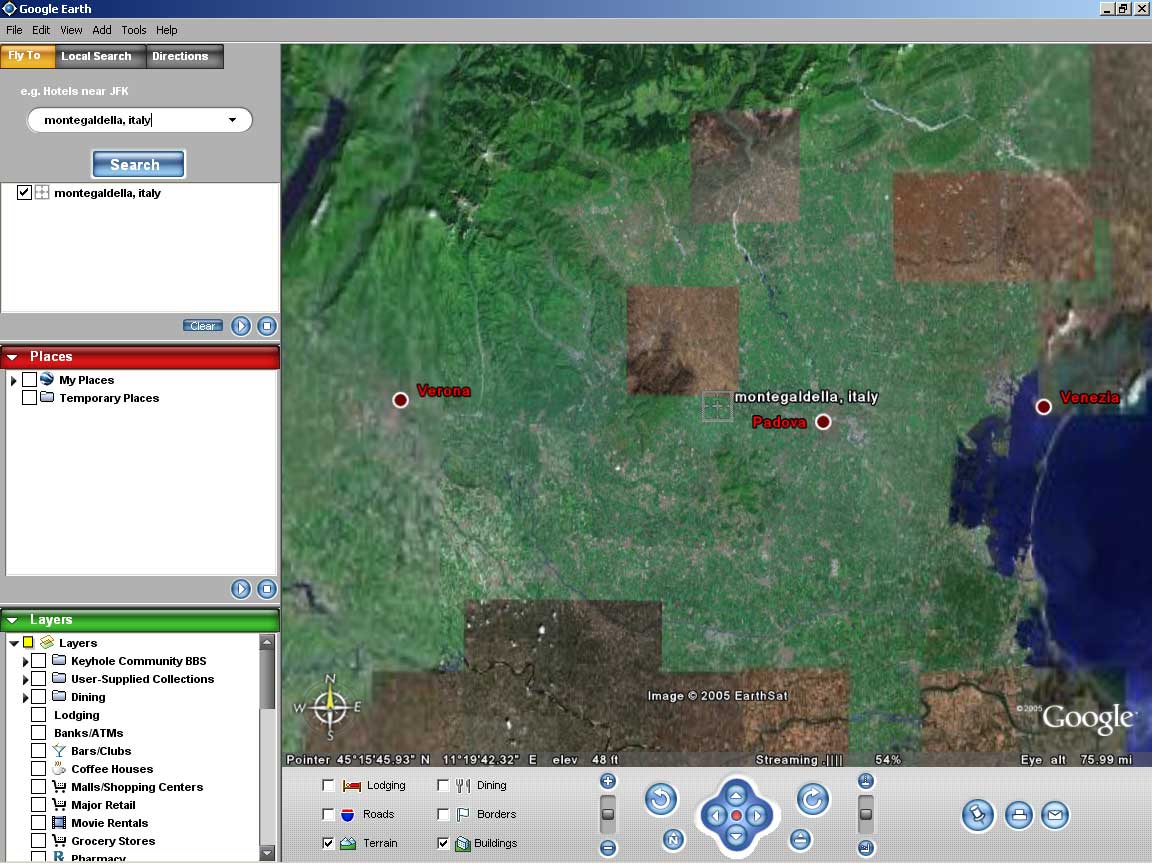This screenshot has height=864, width=1152.
Task: Open the Edit menu
Action: tap(41, 30)
